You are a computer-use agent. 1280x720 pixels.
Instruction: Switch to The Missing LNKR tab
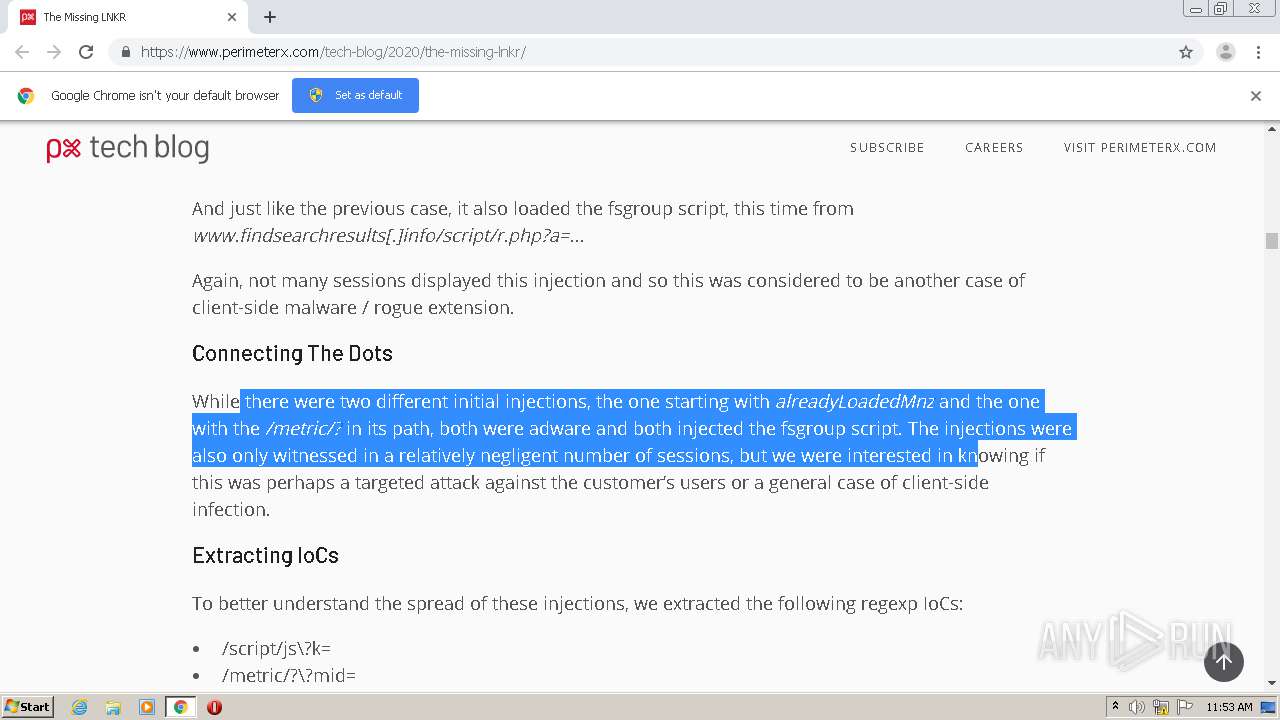coord(128,17)
